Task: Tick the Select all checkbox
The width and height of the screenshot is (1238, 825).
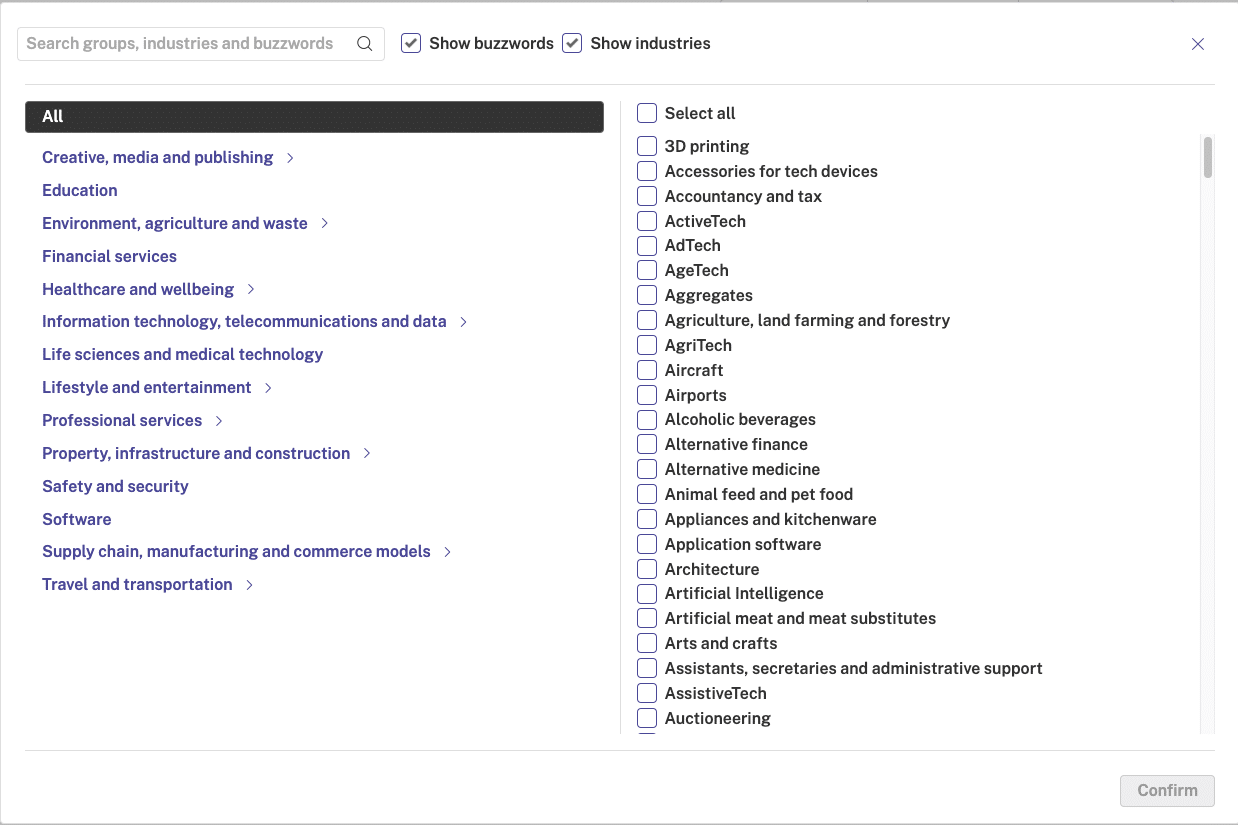Action: click(646, 113)
